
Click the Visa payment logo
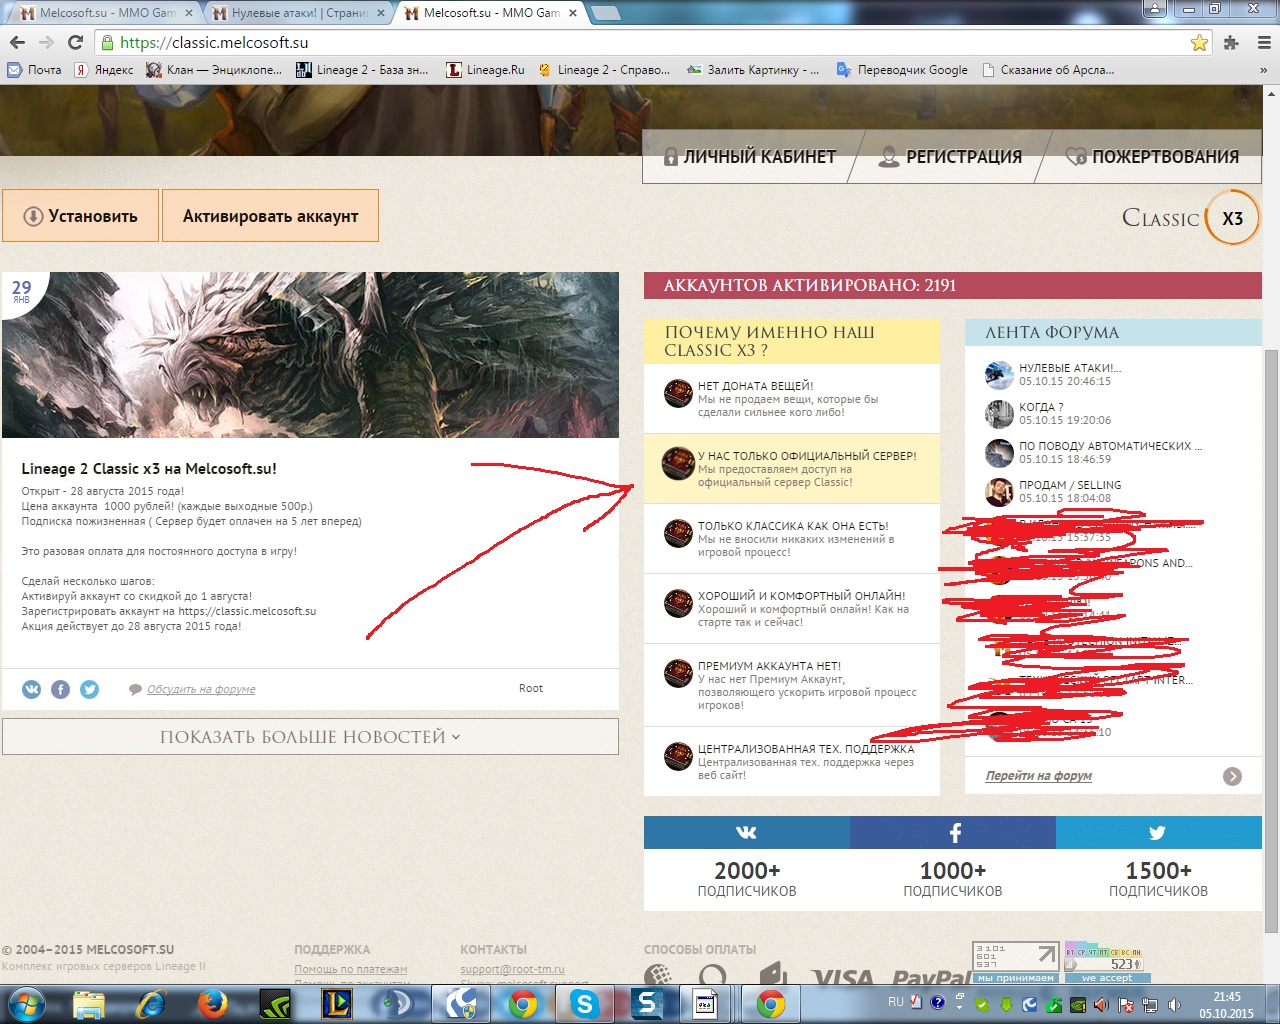pyautogui.click(x=842, y=977)
